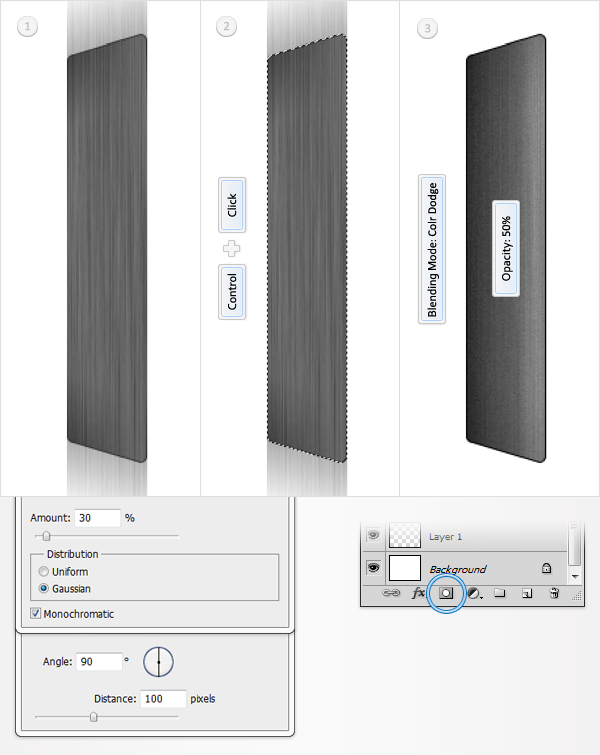Click the new group folder icon
600x755 pixels.
tap(500, 593)
